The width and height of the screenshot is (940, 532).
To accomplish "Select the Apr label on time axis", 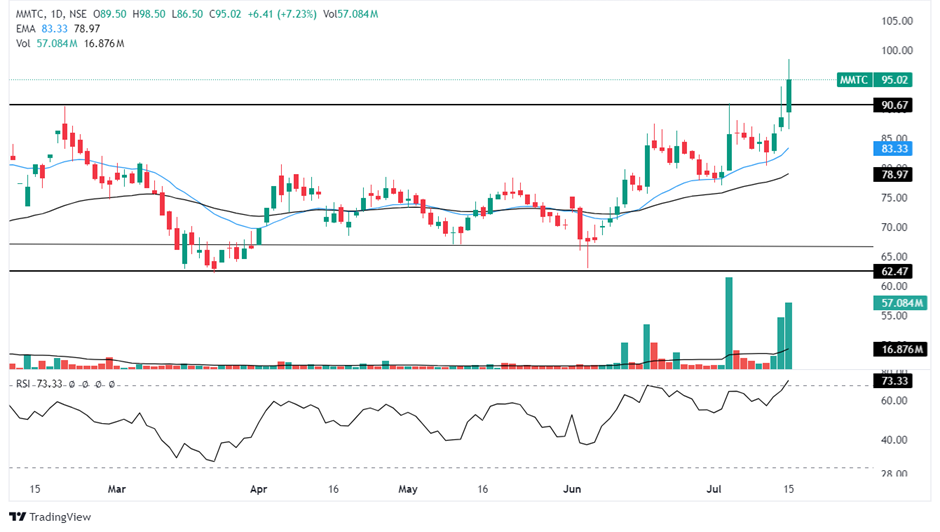I will (259, 490).
